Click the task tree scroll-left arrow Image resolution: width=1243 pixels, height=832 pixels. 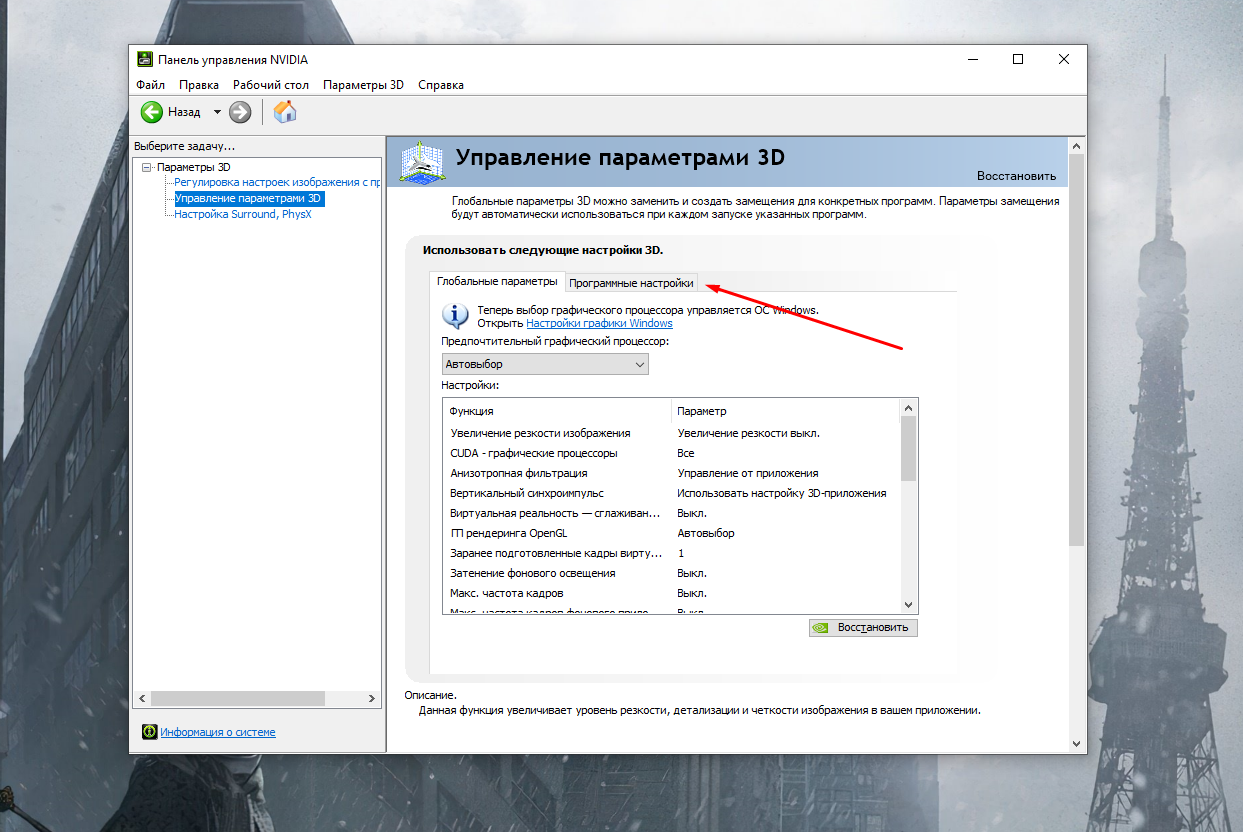pos(142,698)
